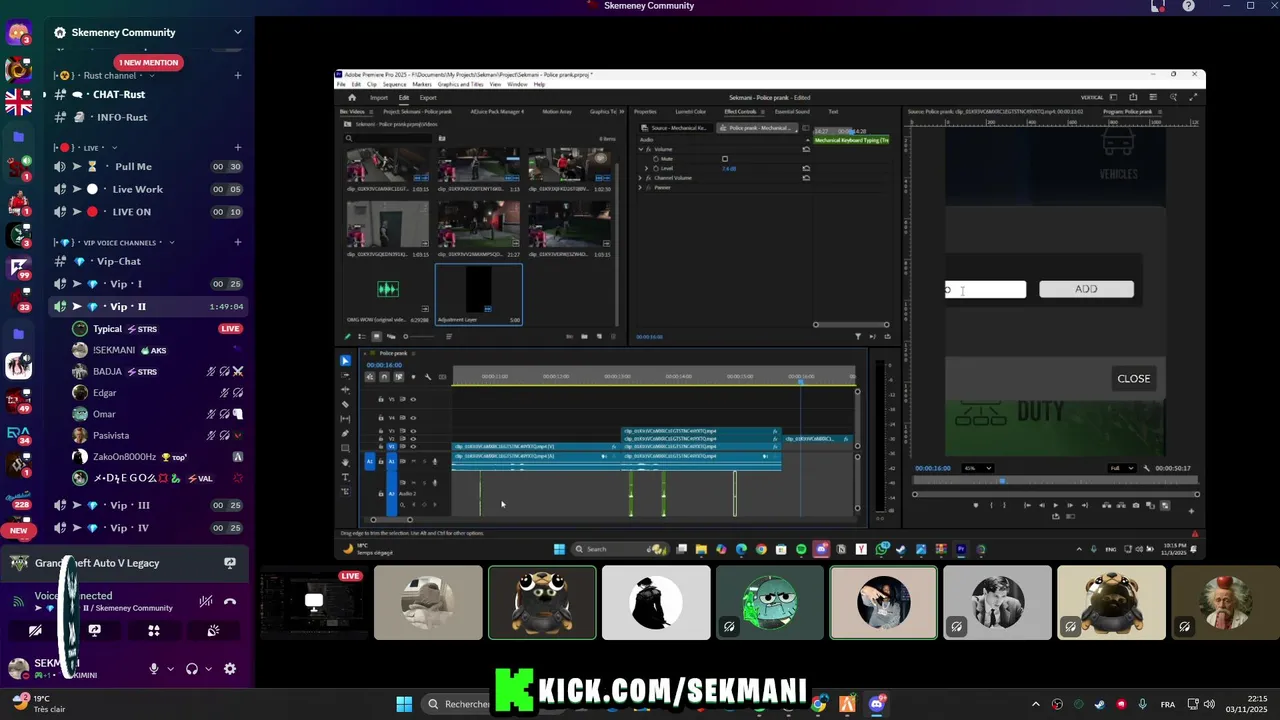Screen dimensions: 1280x720
Task: Click the Project panel search field
Action: click(389, 138)
